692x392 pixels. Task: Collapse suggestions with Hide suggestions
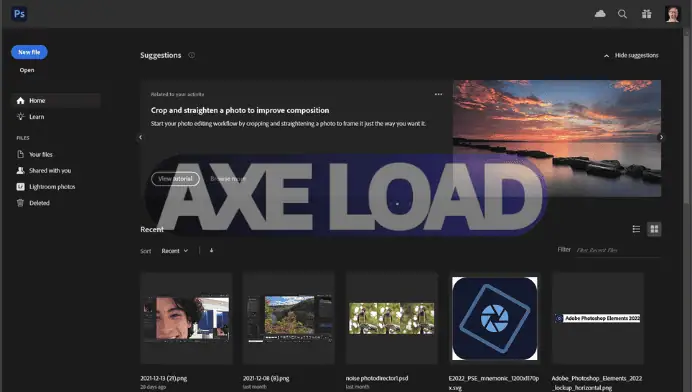click(631, 55)
